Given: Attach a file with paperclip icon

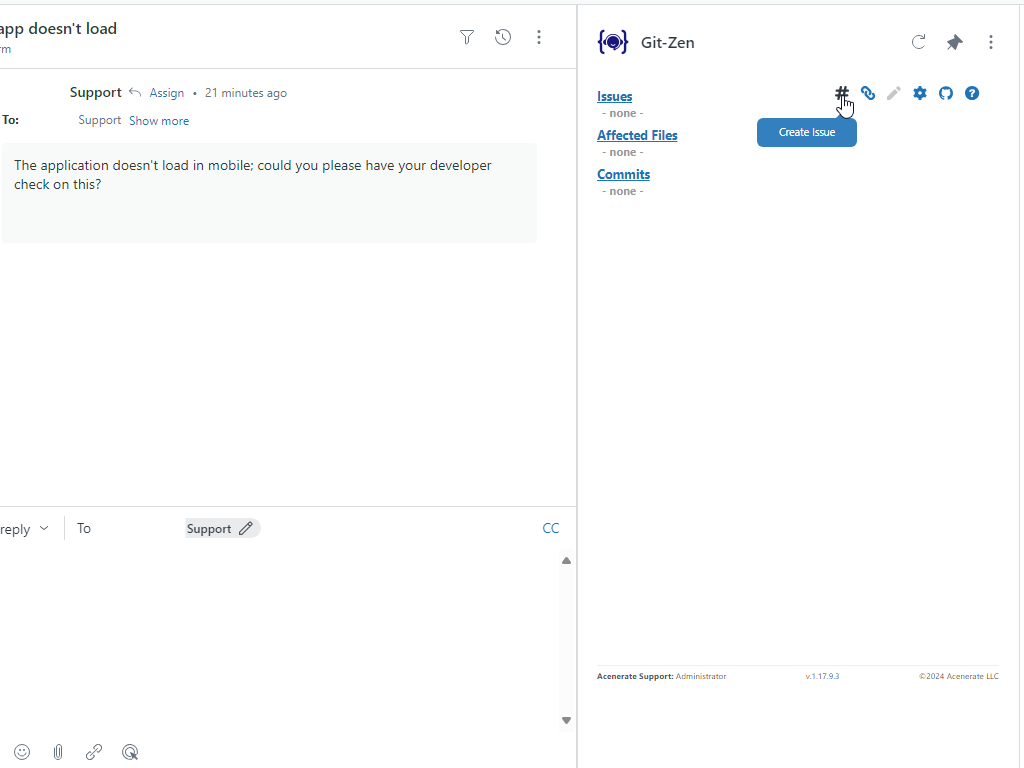Looking at the screenshot, I should (58, 752).
